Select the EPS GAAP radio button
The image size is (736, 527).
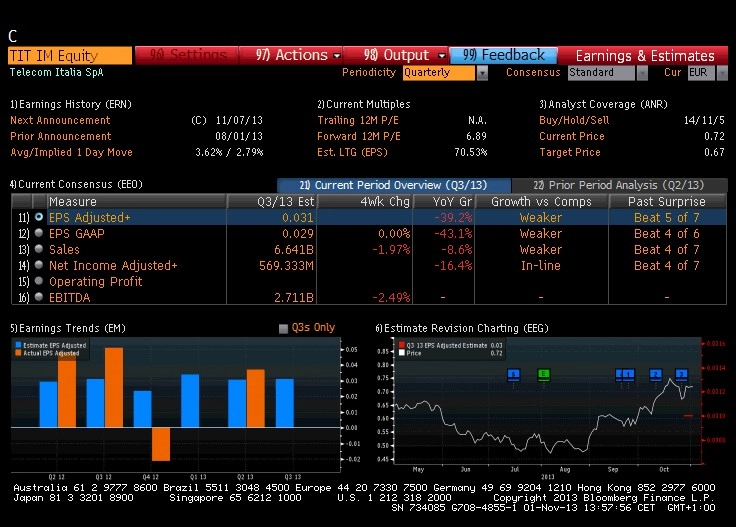coord(39,233)
